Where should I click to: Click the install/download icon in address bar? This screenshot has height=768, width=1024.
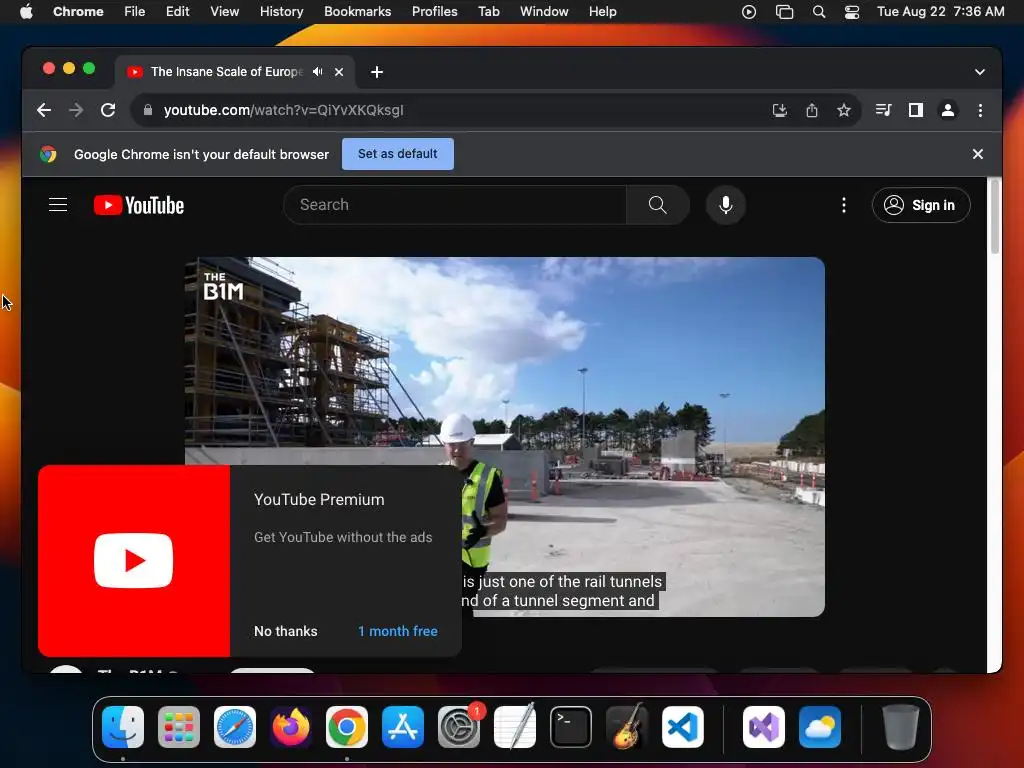tap(780, 110)
